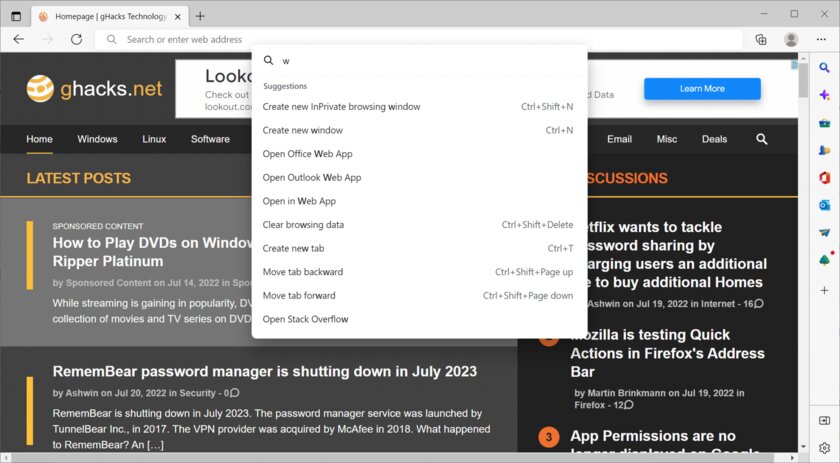Open the browser Settings and more menu

tap(823, 39)
